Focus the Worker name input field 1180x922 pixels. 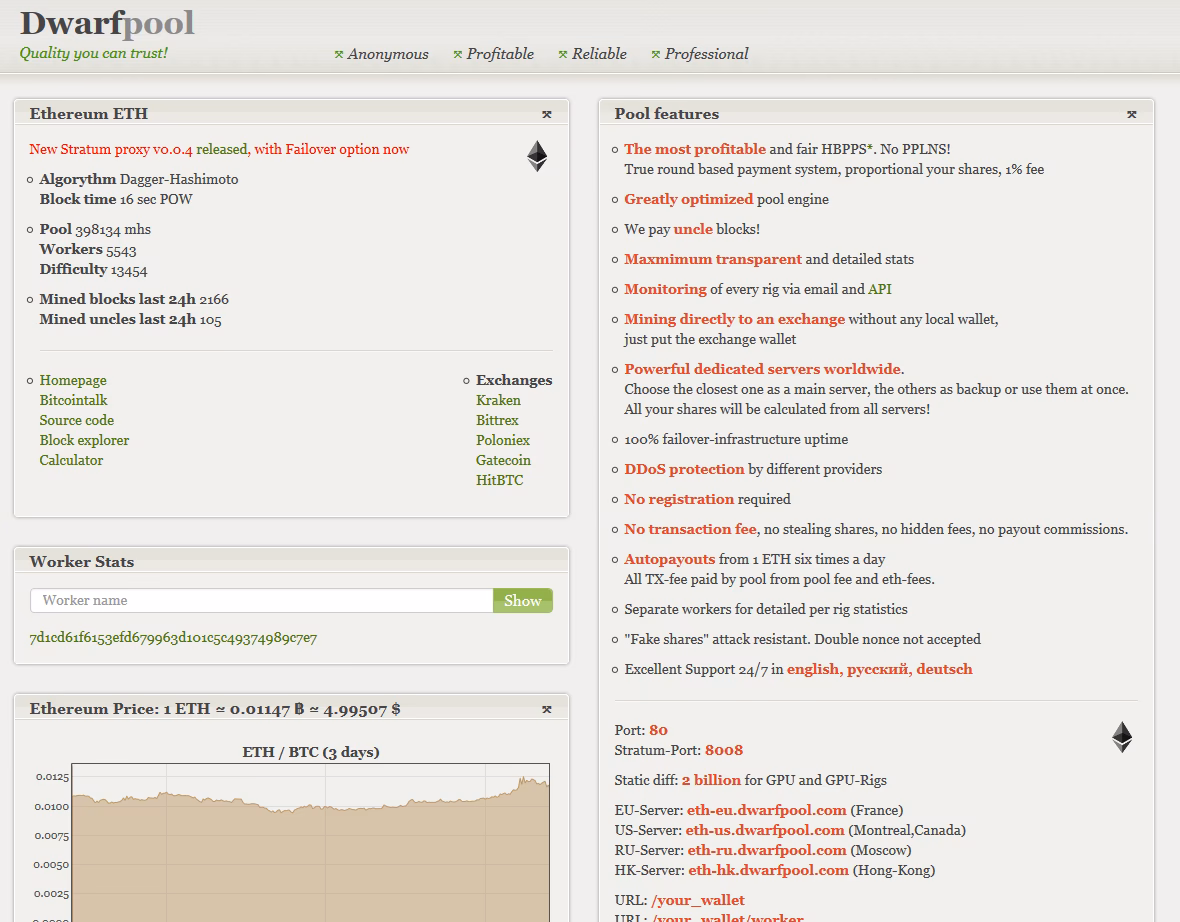click(262, 601)
